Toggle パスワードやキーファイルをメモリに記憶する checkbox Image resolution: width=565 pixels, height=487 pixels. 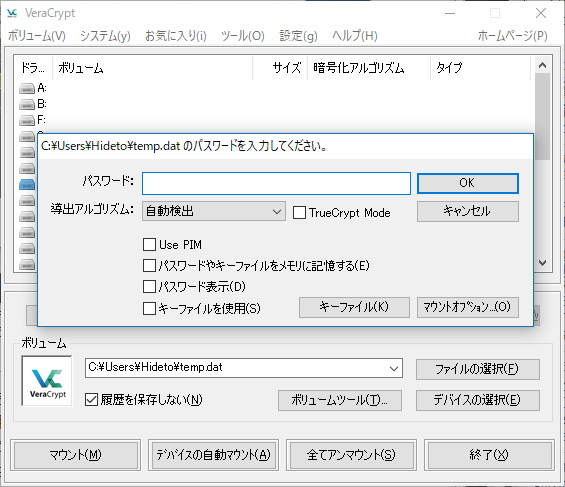pyautogui.click(x=150, y=266)
